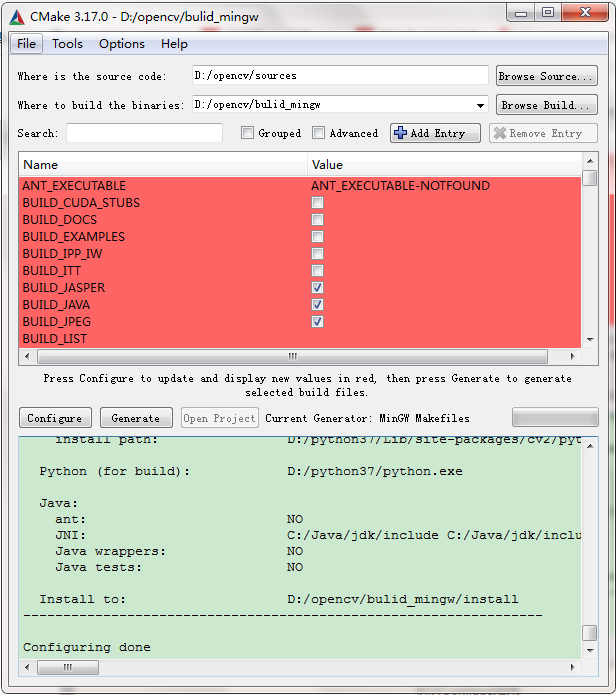The image size is (616, 695).
Task: Uncheck BUILD_JPEG checkbox
Action: 317,321
